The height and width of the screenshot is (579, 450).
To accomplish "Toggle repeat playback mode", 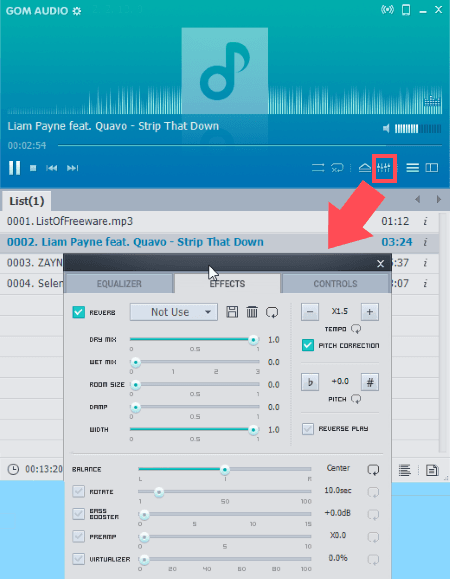I will [337, 168].
